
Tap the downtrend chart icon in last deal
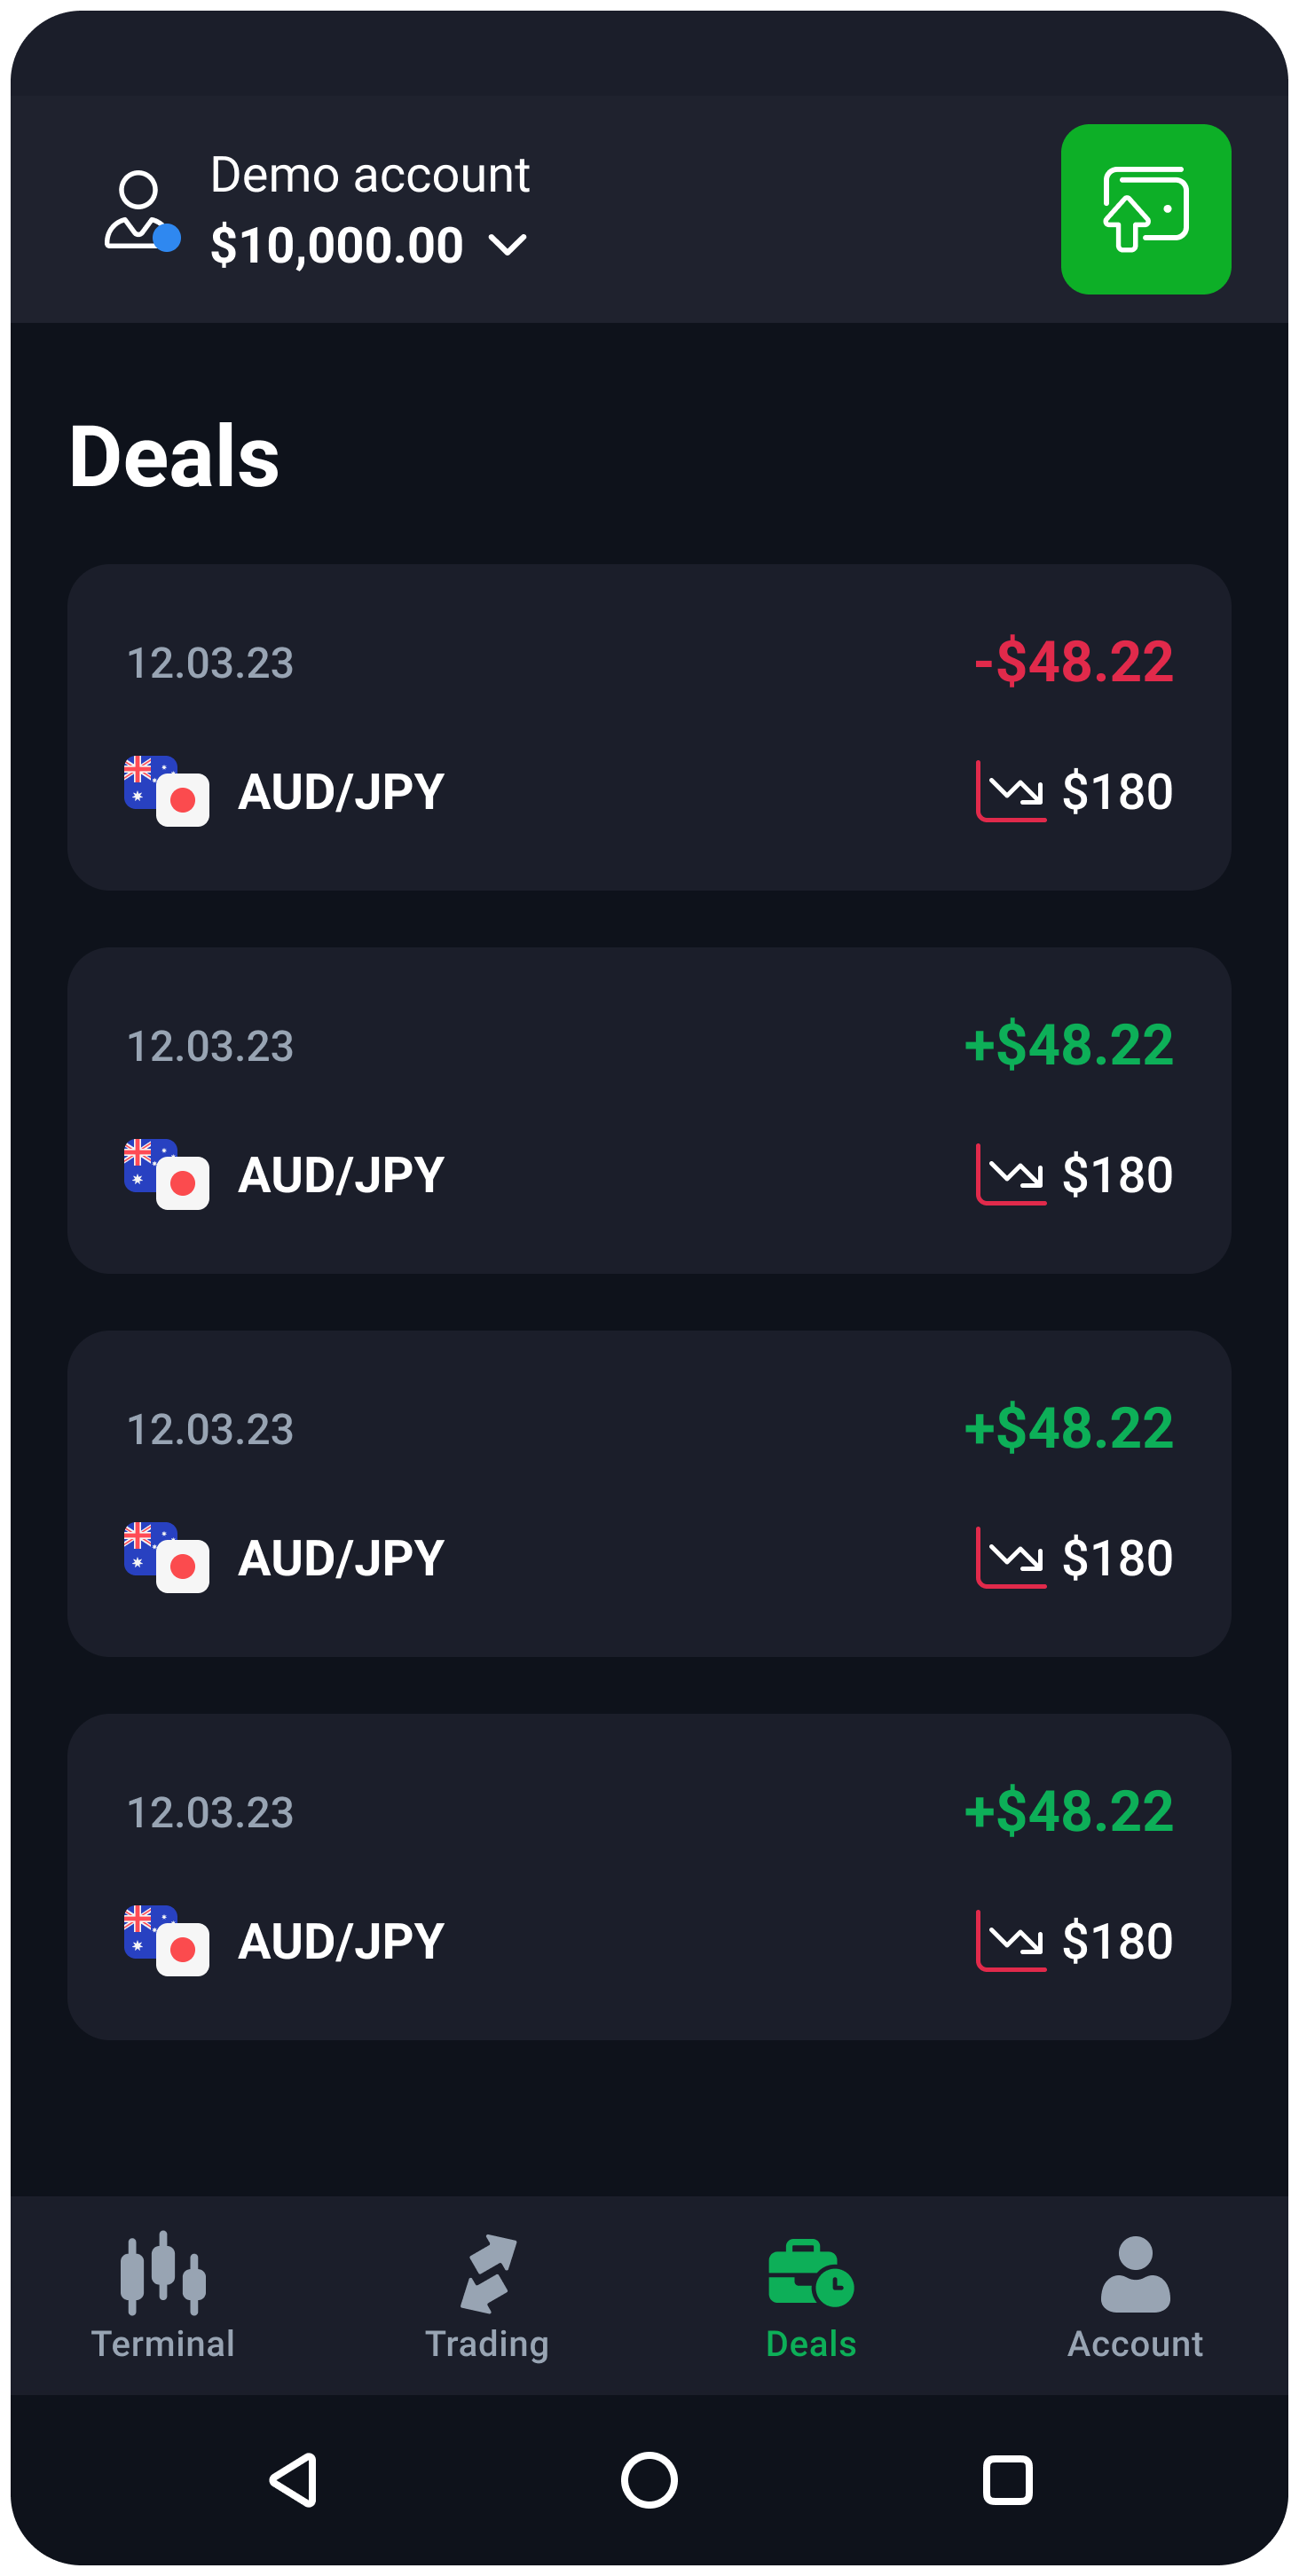click(1011, 1940)
